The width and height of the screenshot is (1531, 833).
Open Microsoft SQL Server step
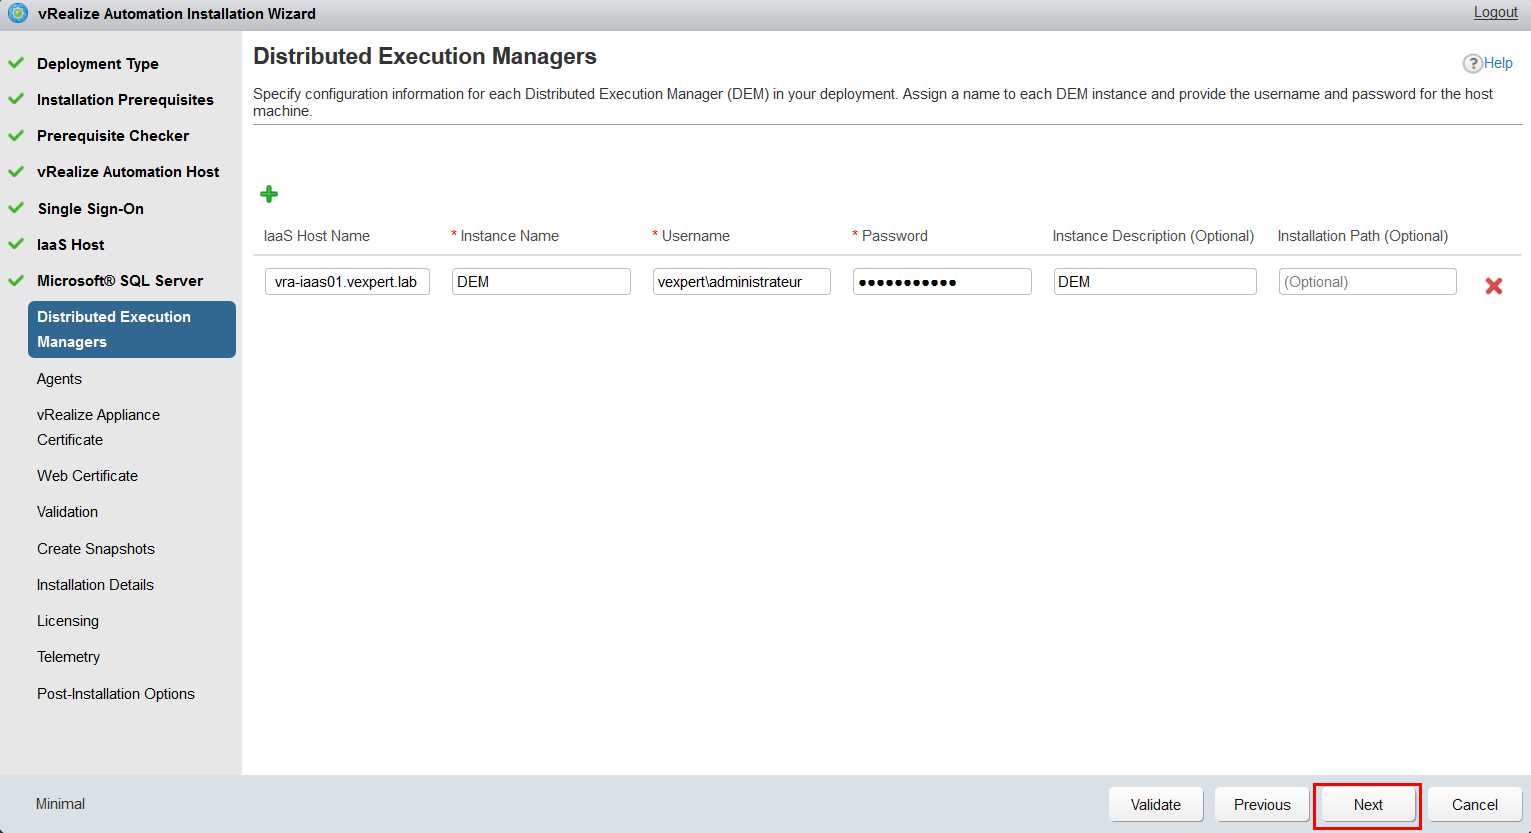pyautogui.click(x=120, y=281)
